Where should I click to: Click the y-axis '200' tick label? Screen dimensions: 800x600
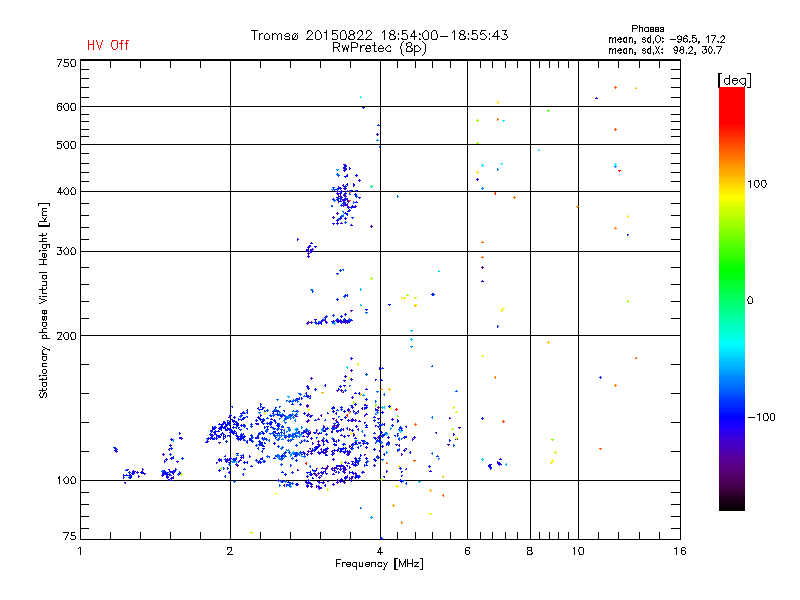(x=66, y=336)
